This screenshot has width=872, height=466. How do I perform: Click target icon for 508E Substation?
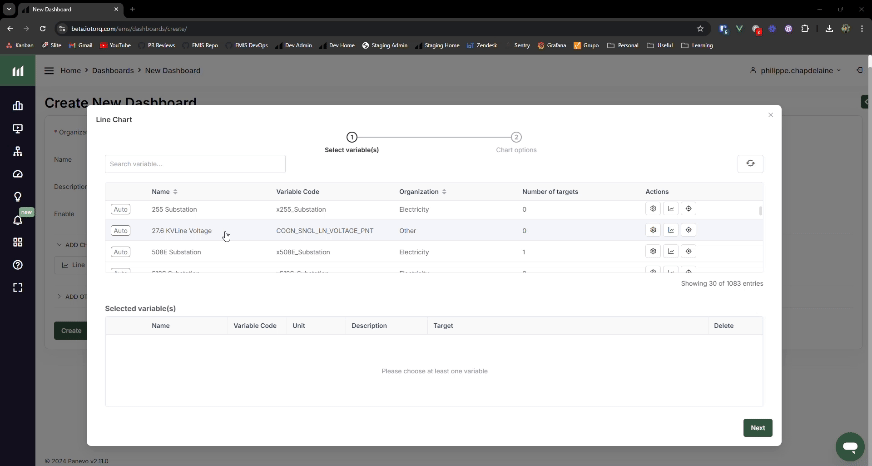688,251
